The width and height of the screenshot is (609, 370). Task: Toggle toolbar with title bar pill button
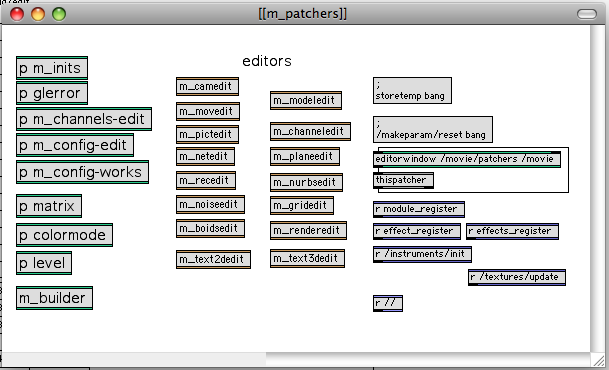pyautogui.click(x=586, y=14)
